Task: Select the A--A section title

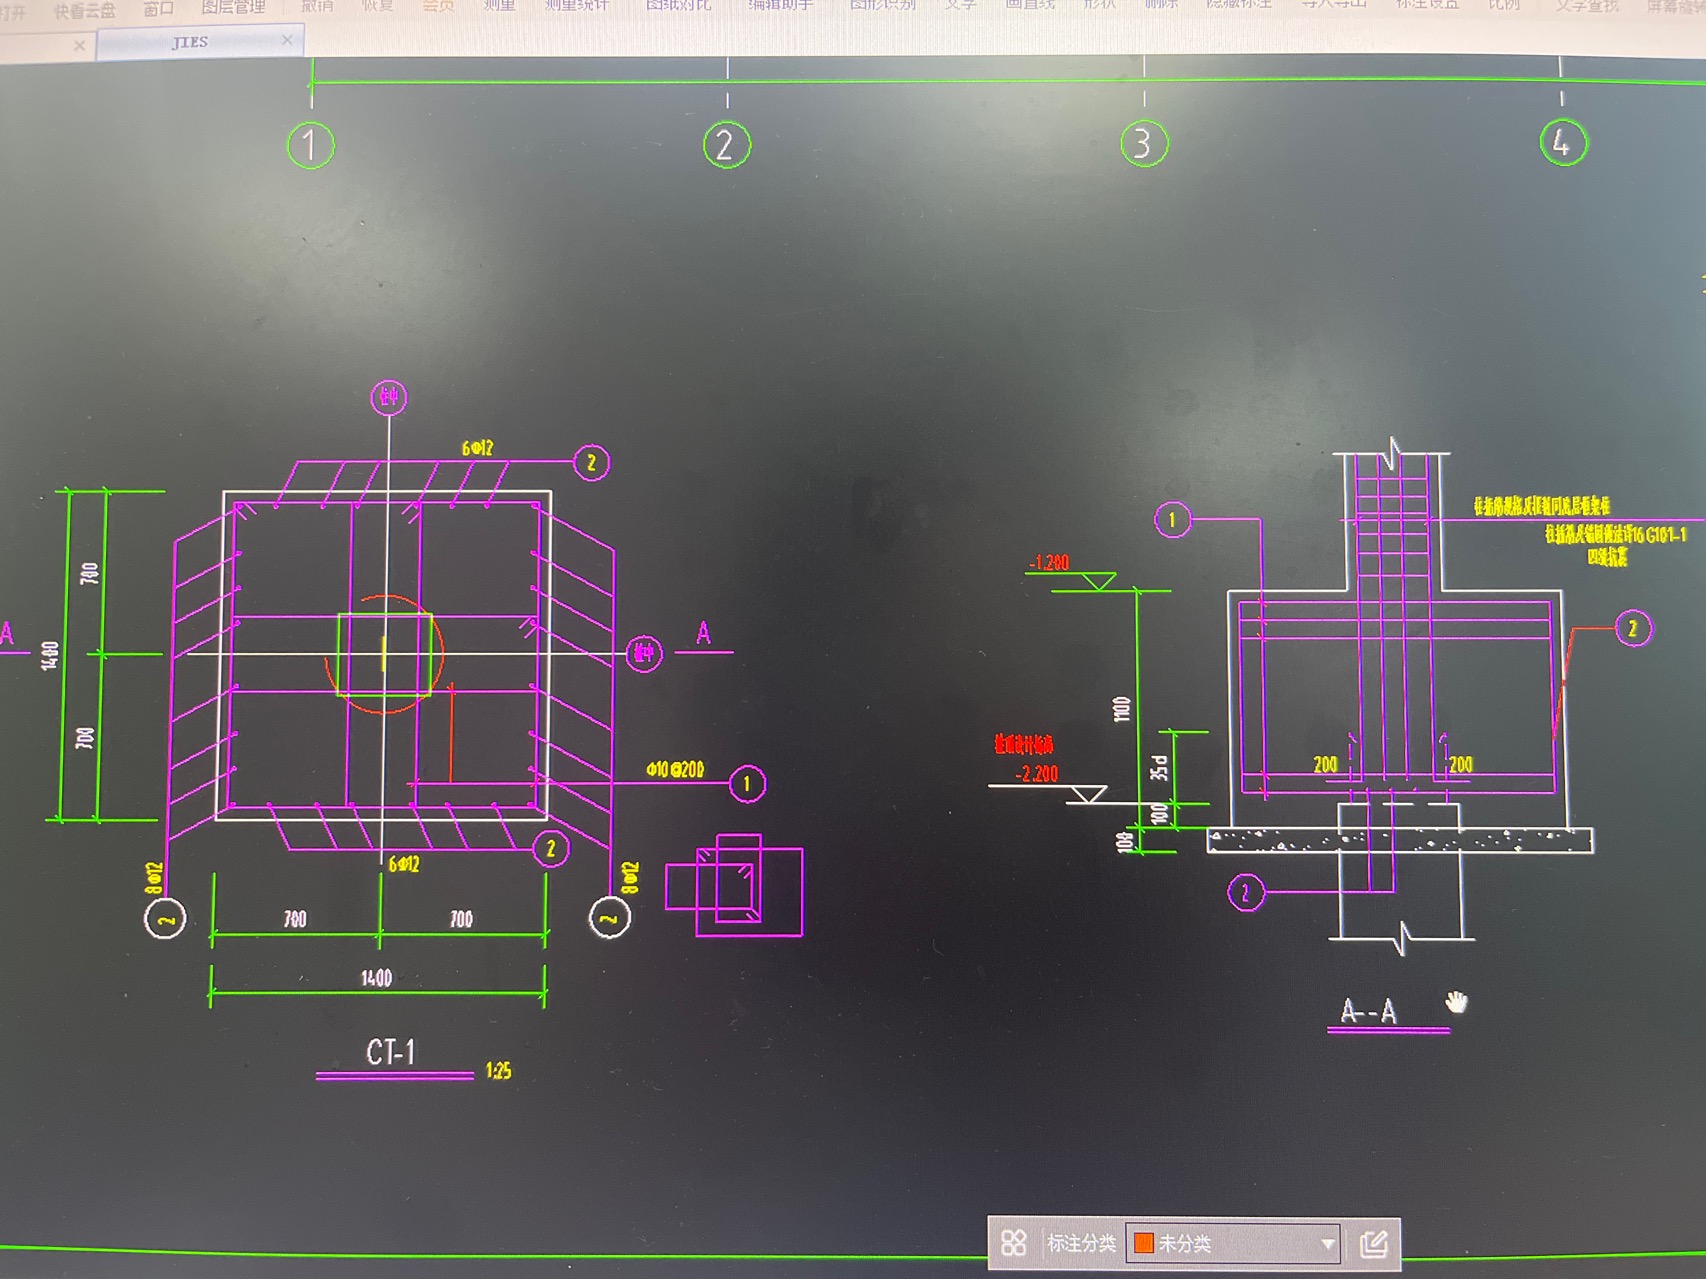Action: (1369, 1012)
